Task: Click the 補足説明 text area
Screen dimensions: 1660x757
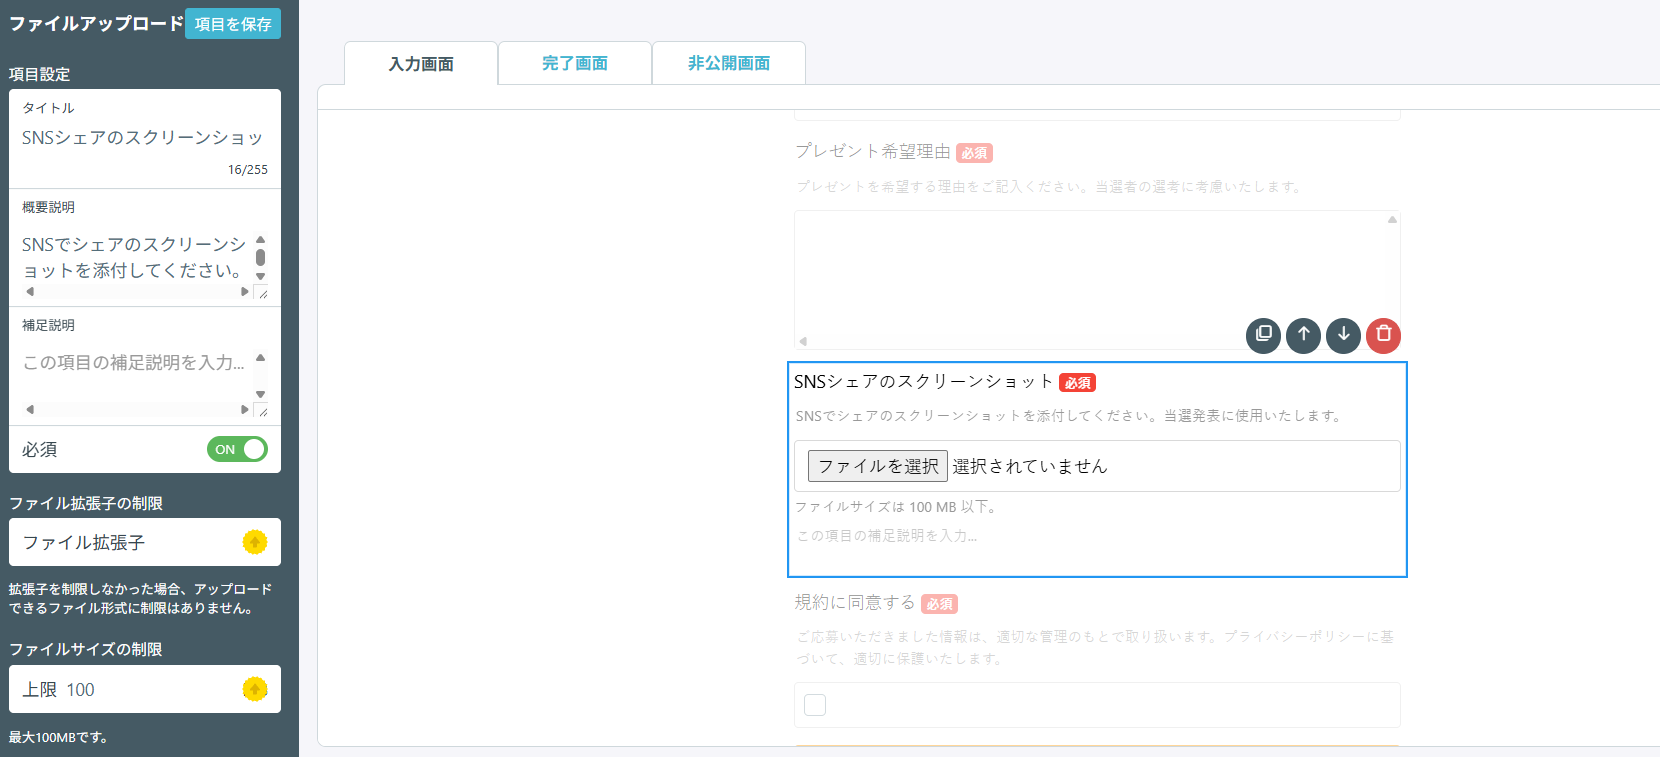Action: coord(133,363)
